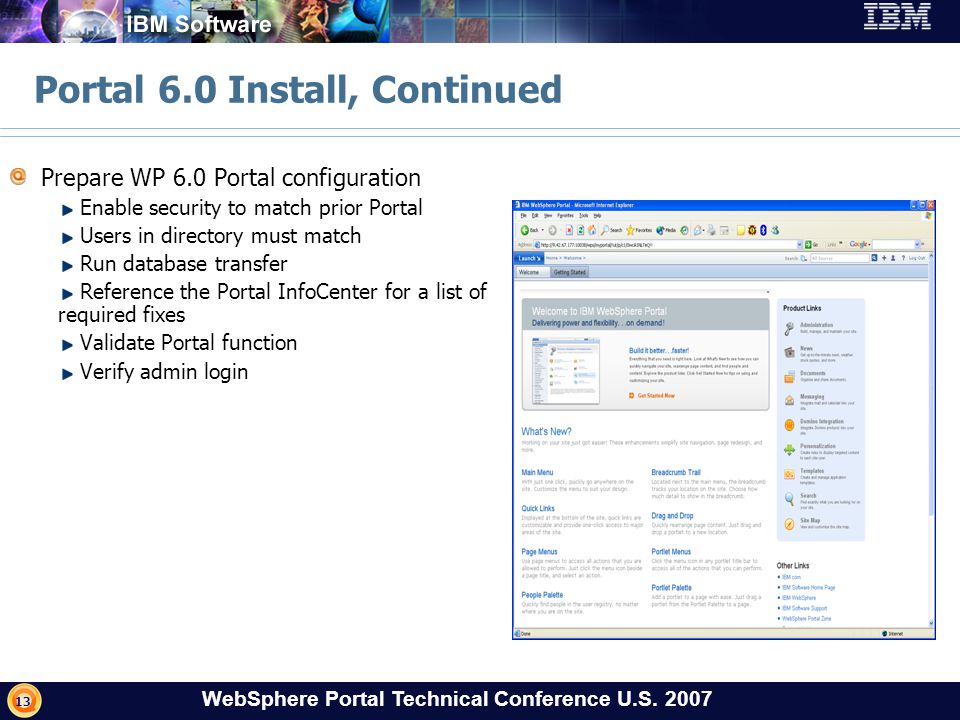Open the File menu in Internet Explorer

click(x=523, y=216)
